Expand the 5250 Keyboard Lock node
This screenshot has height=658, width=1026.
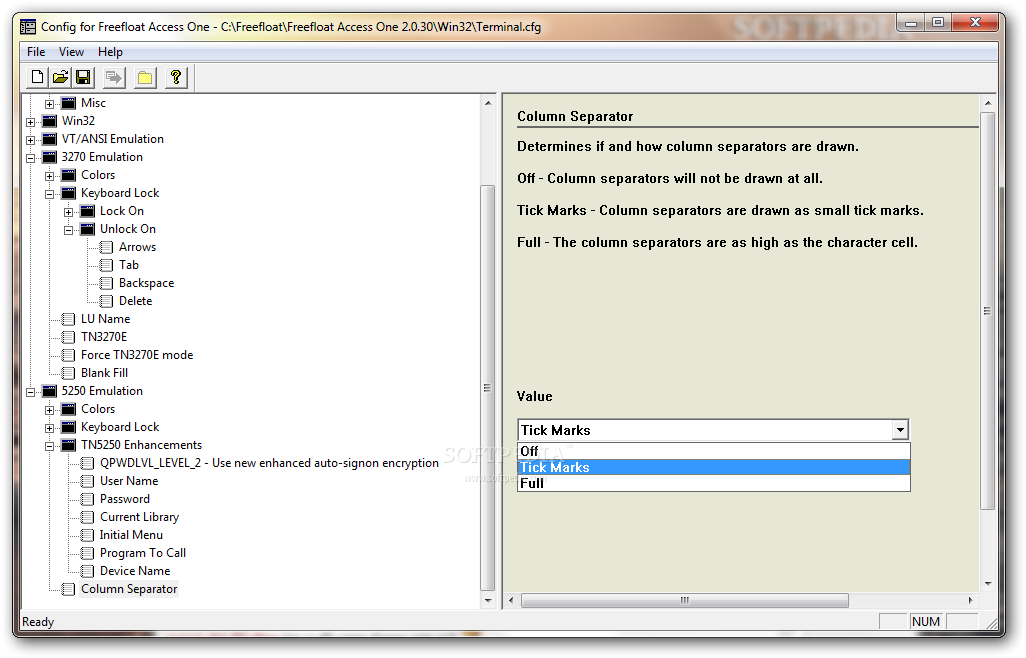click(50, 427)
